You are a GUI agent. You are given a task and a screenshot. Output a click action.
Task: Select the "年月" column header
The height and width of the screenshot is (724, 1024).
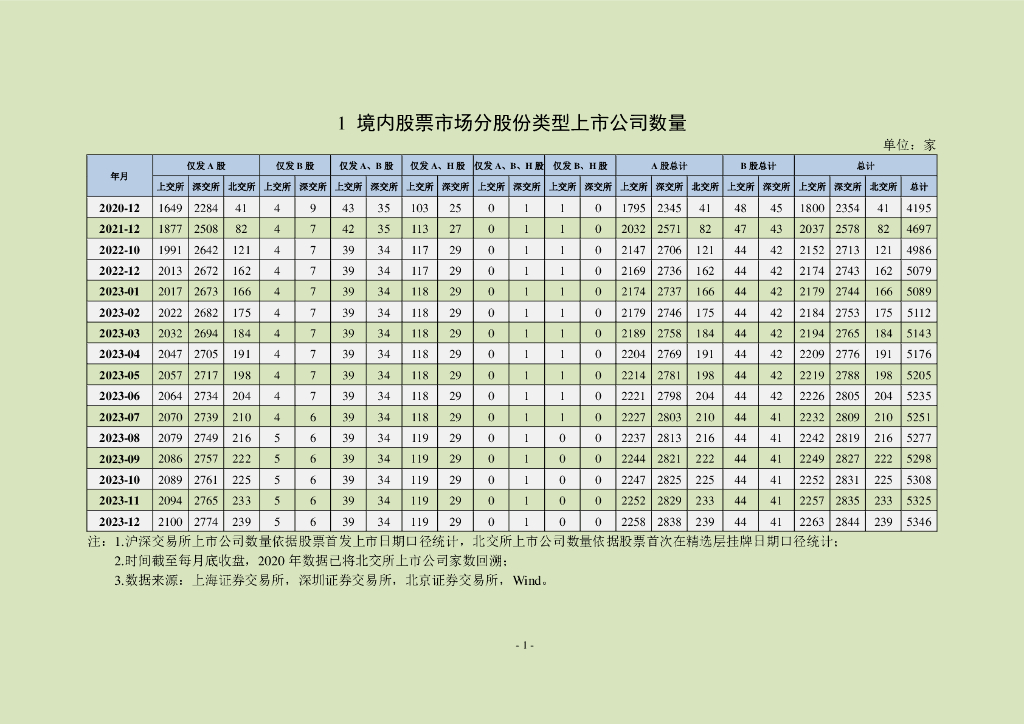pos(120,176)
